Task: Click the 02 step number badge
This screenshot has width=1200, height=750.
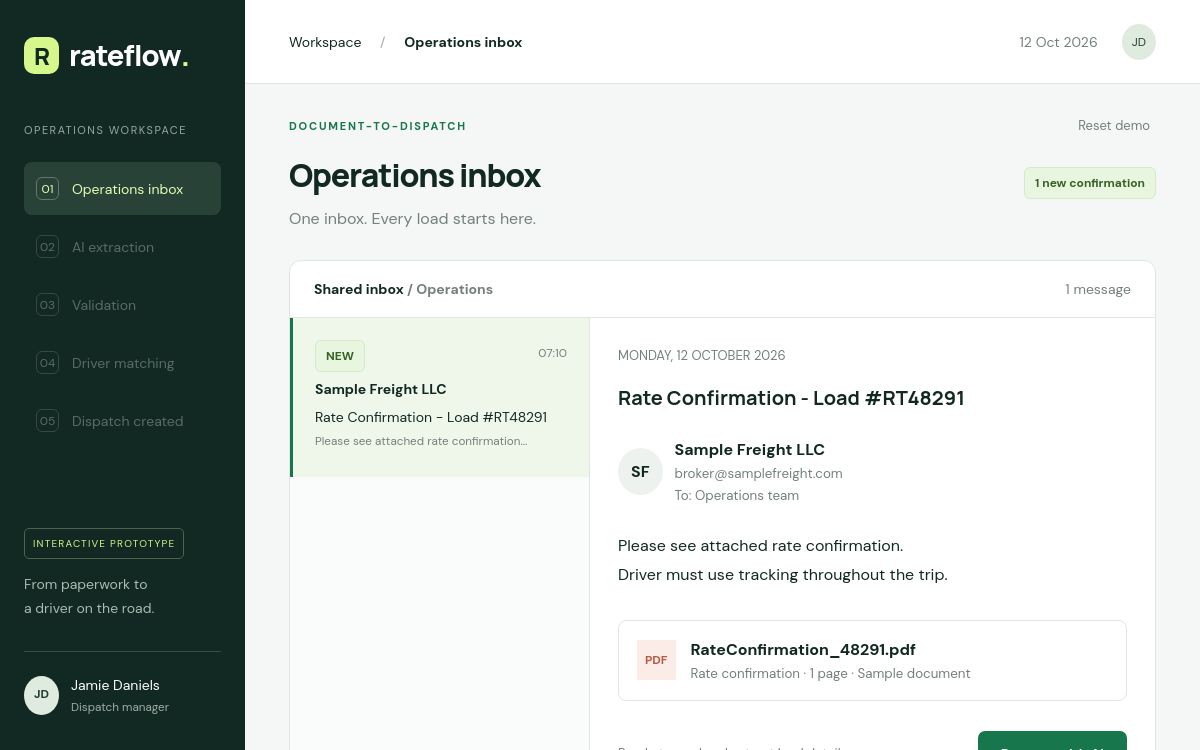Action: [x=47, y=247]
